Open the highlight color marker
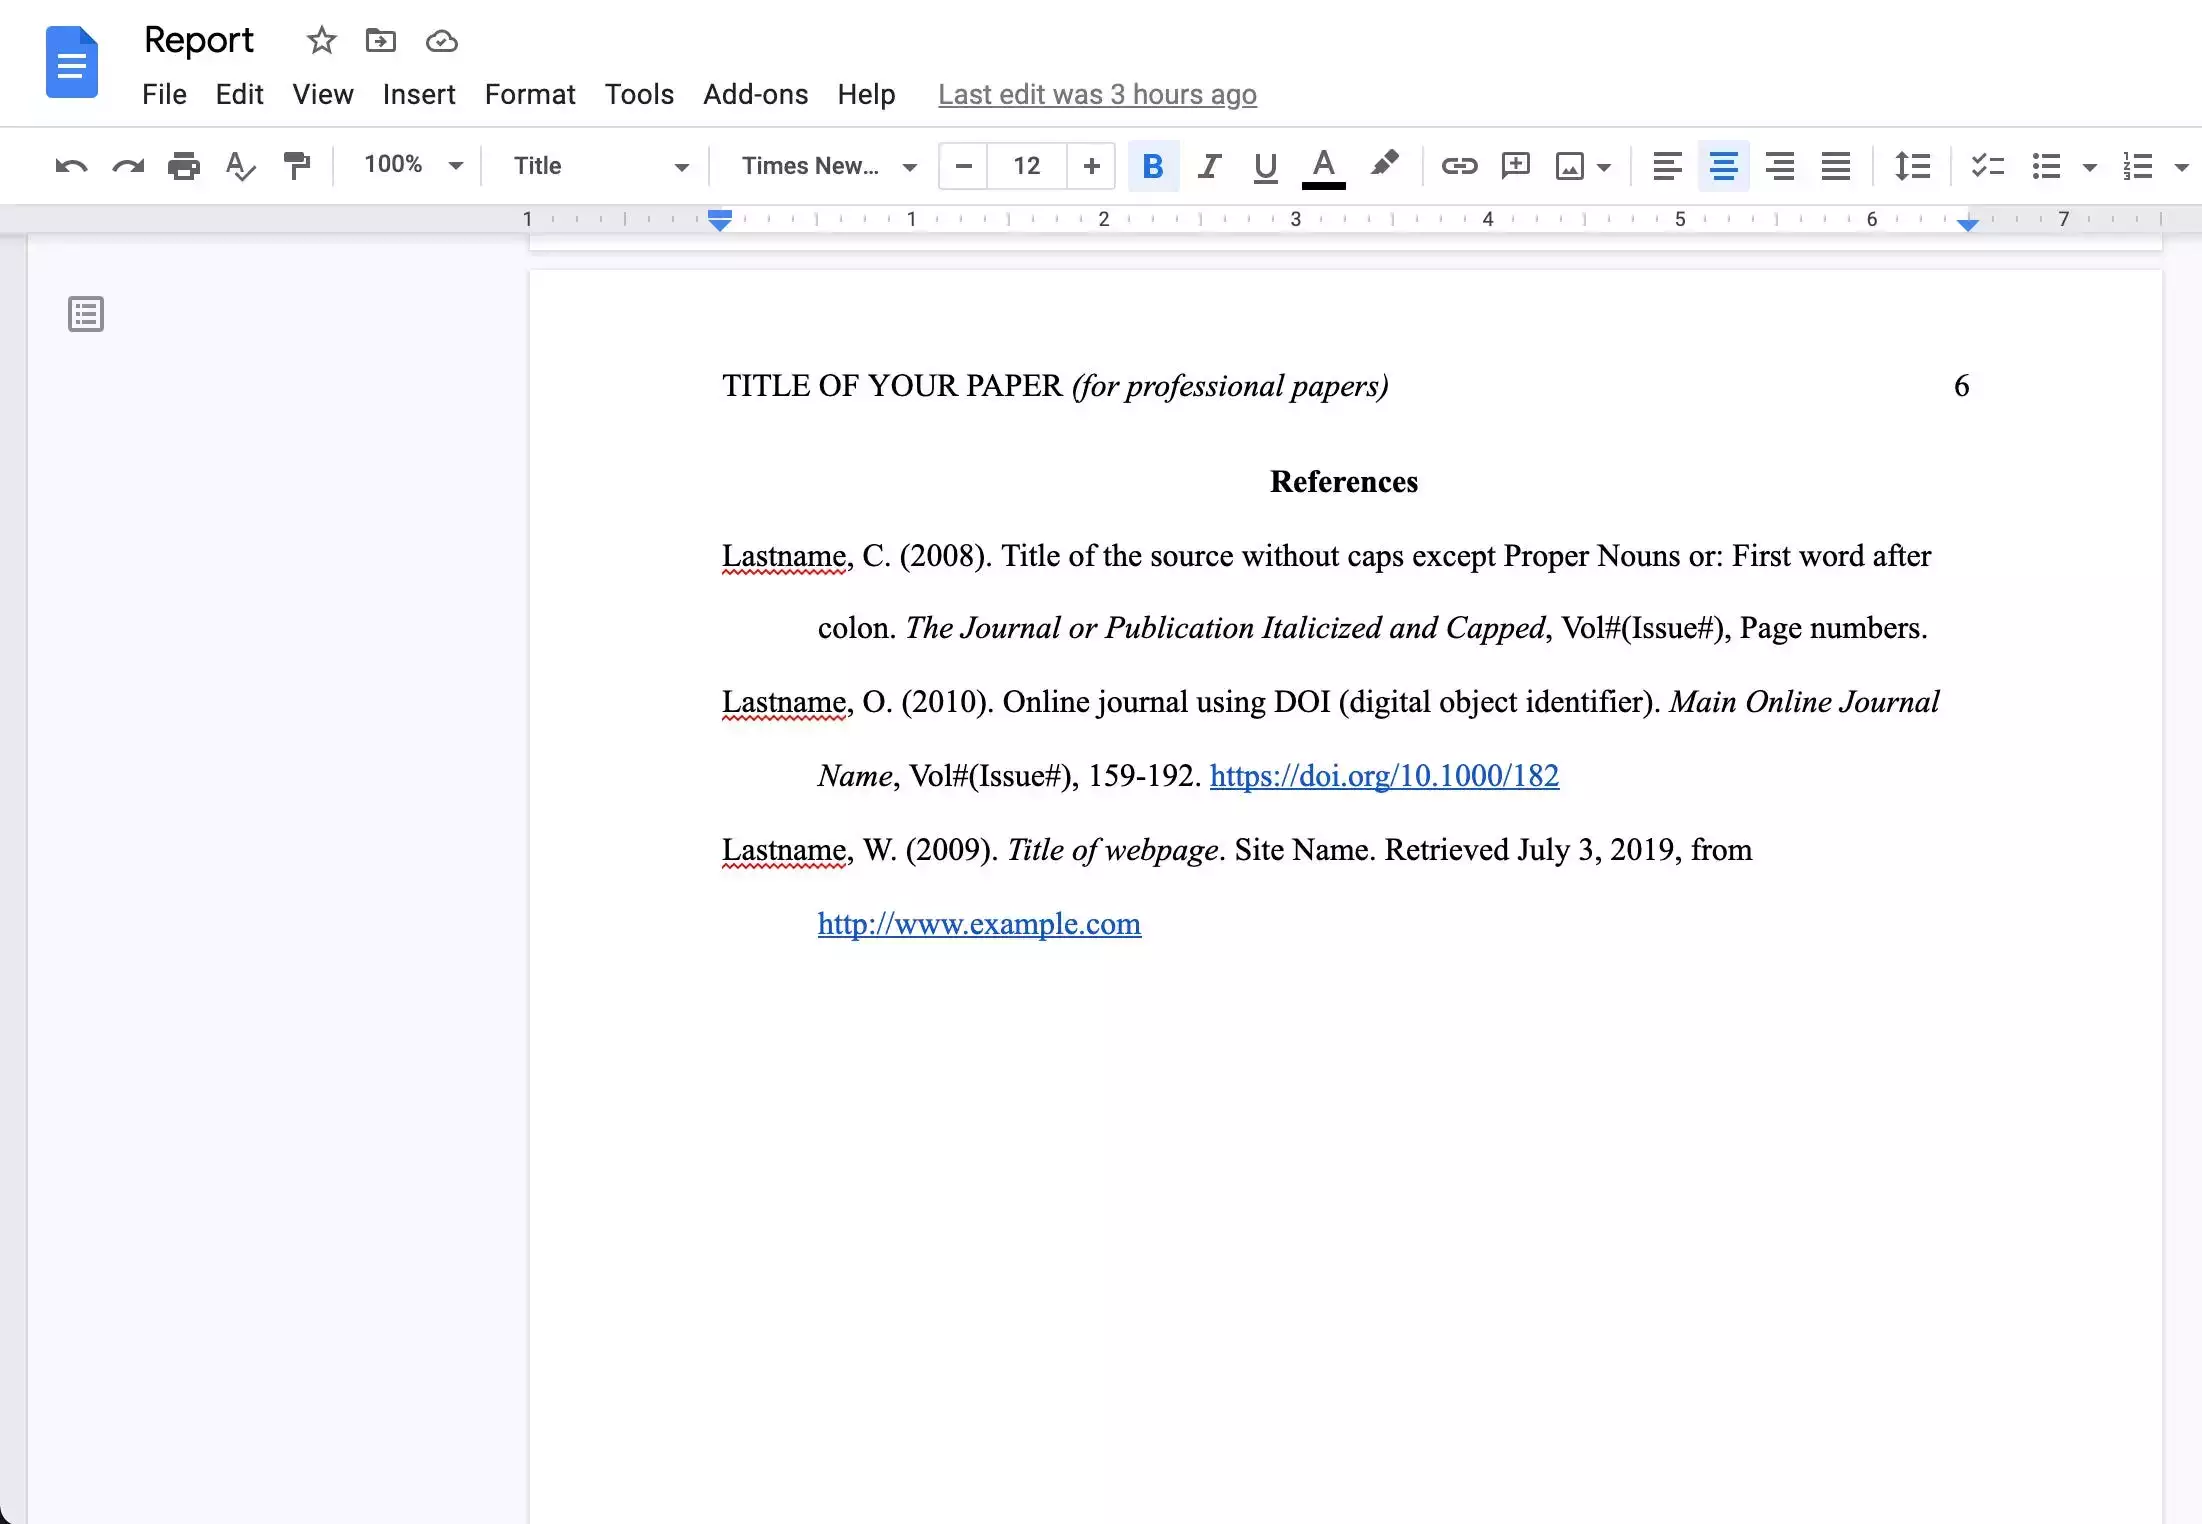 click(1385, 164)
